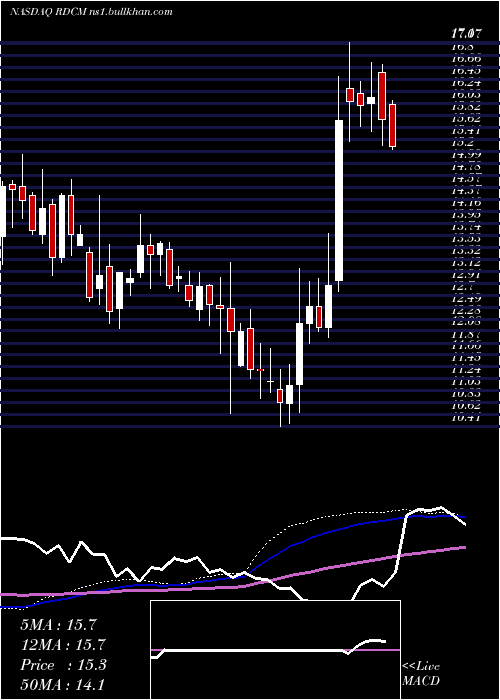Click the tallest white breakout candlestick
Image resolution: width=500 pixels, height=700 pixels.
click(x=339, y=200)
